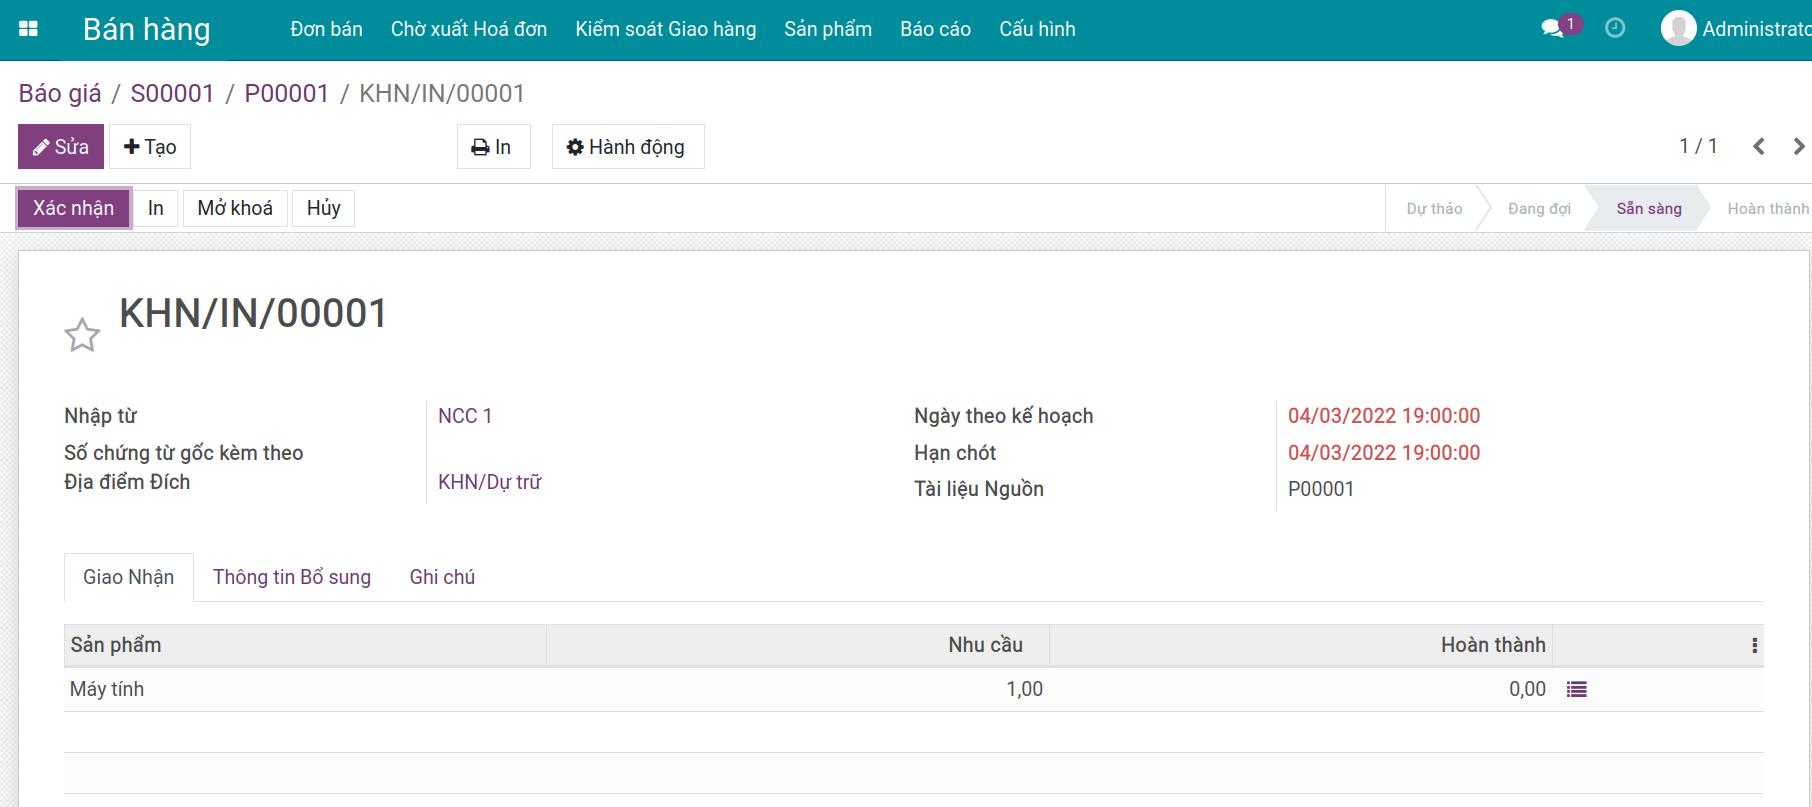
Task: Open the optional columns kebab menu
Action: pyautogui.click(x=1754, y=646)
